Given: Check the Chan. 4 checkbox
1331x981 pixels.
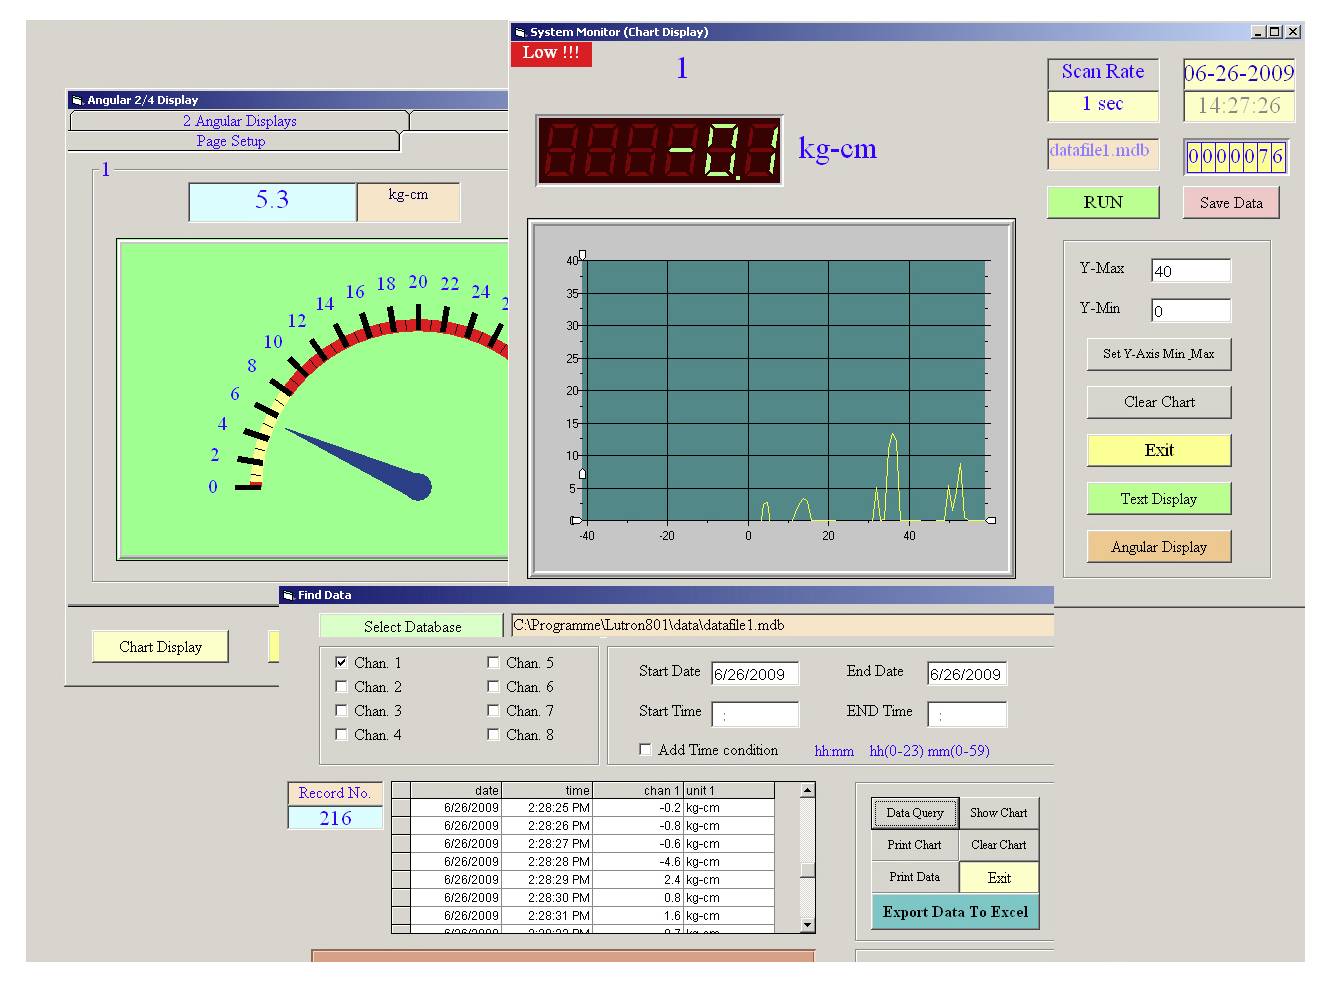Looking at the screenshot, I should pyautogui.click(x=342, y=734).
